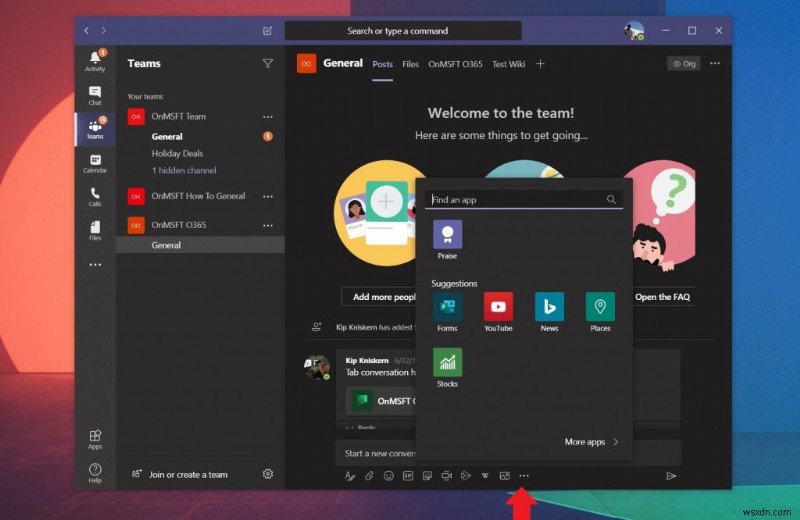Screen dimensions: 800x520
Task: Click the Format text icon
Action: coord(349,476)
